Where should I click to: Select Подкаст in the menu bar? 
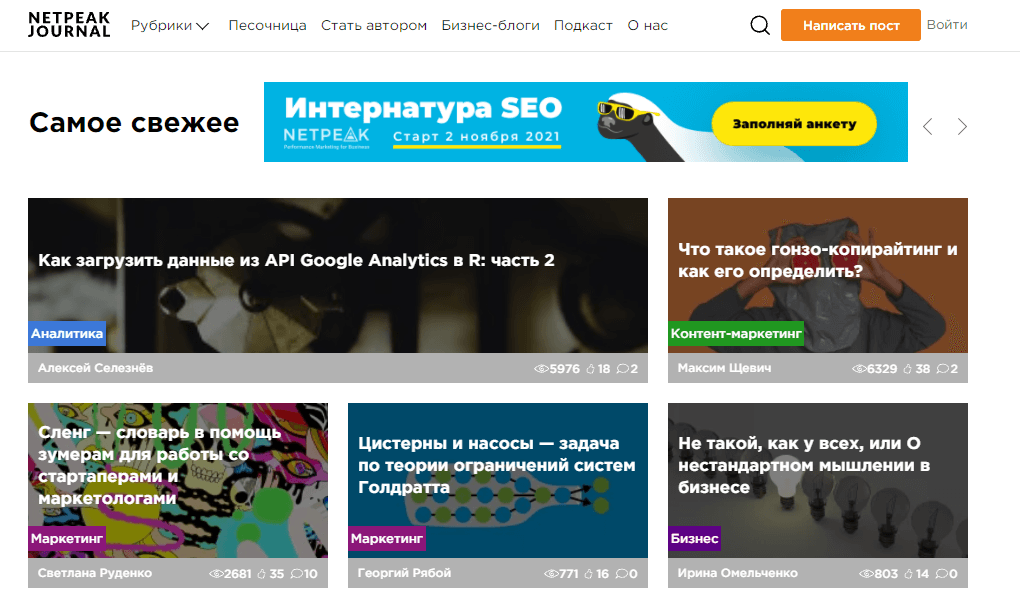(583, 25)
